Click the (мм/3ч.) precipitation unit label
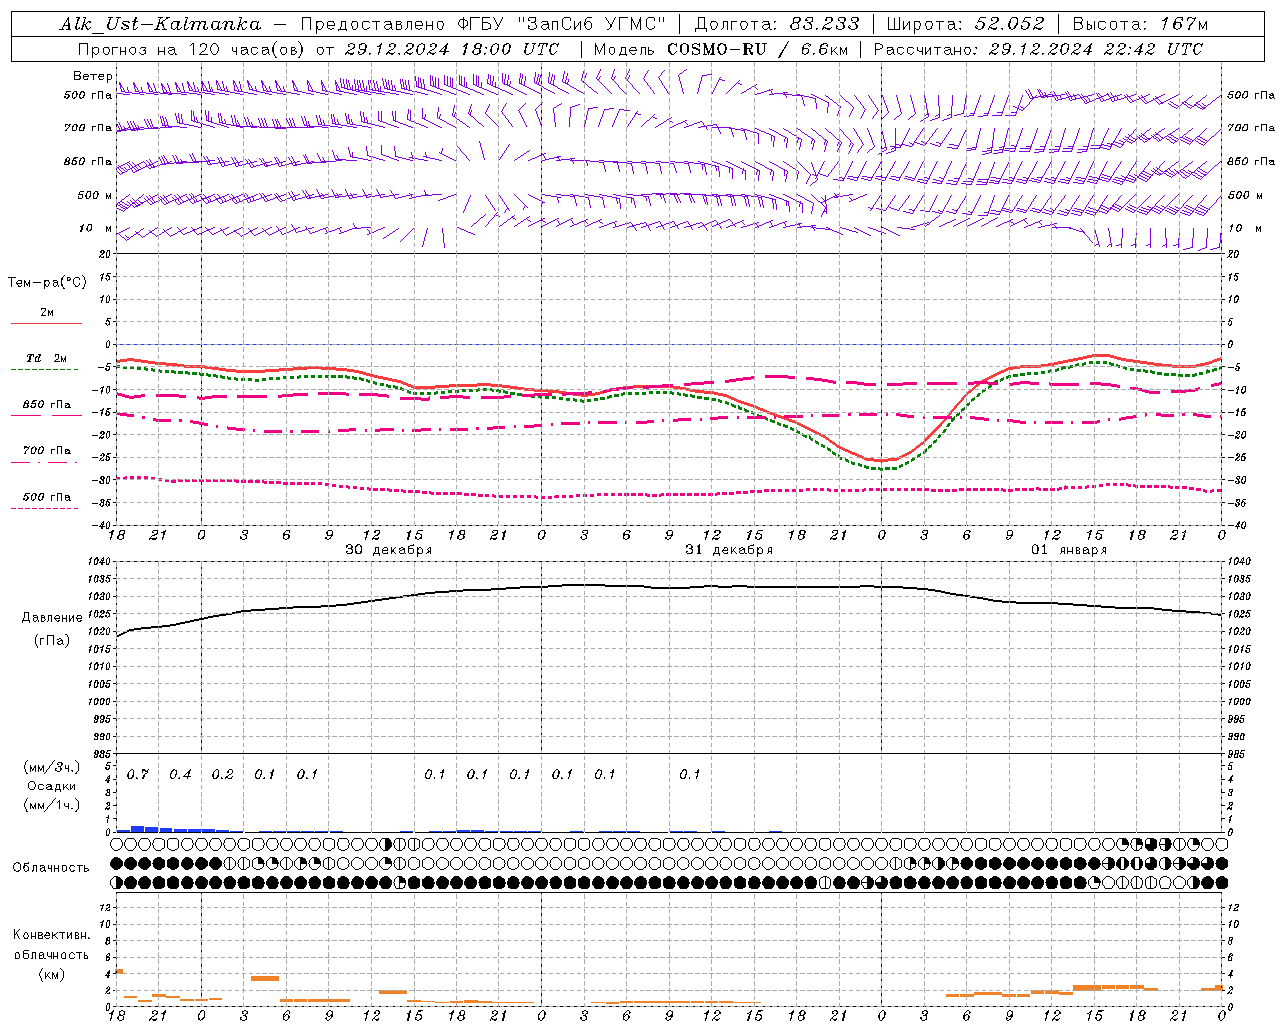This screenshot has width=1280, height=1024. pos(52,767)
